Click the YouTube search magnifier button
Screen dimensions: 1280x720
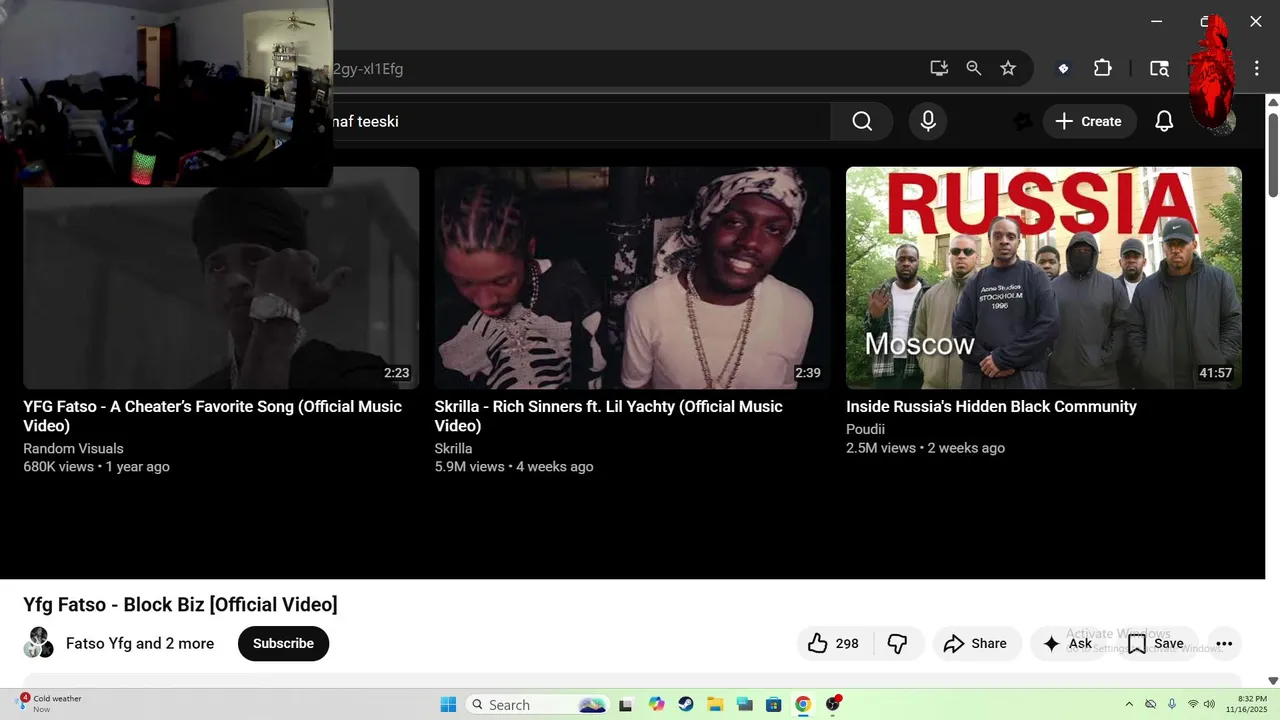pyautogui.click(x=862, y=121)
